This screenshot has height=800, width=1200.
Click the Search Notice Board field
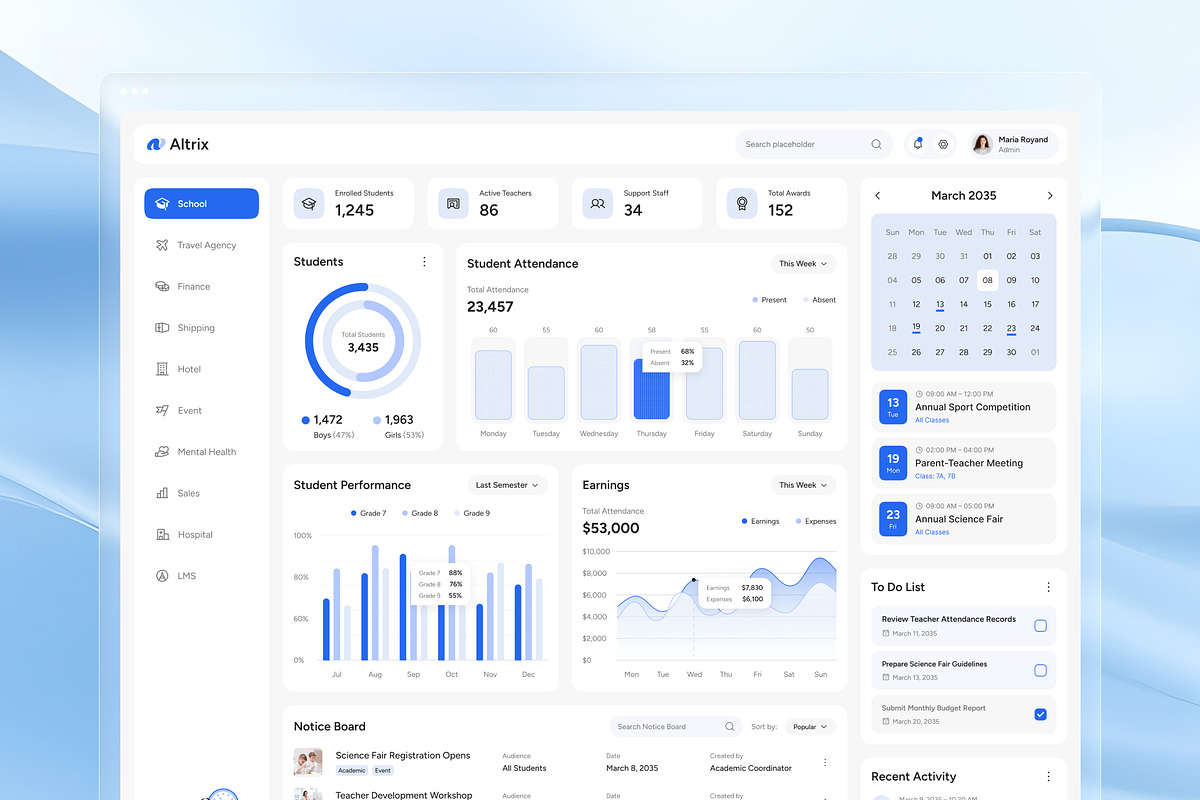coord(676,727)
